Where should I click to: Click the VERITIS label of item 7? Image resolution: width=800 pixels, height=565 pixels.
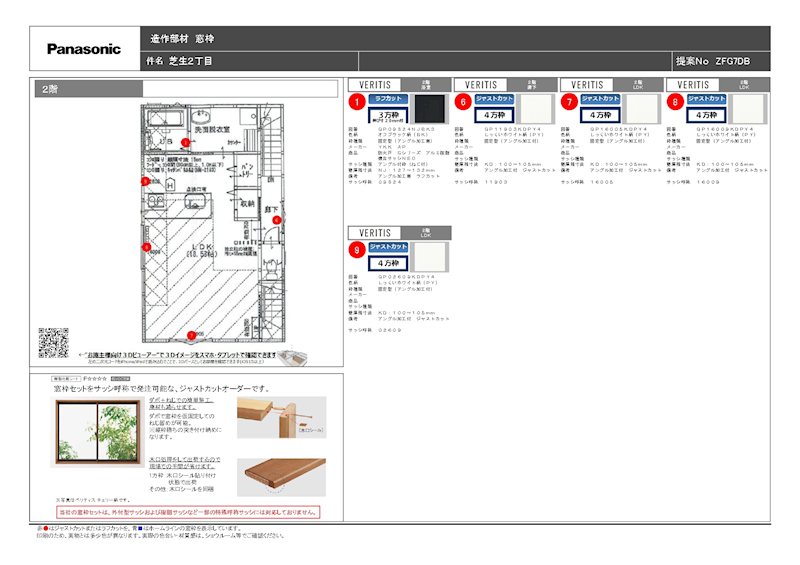pos(587,85)
